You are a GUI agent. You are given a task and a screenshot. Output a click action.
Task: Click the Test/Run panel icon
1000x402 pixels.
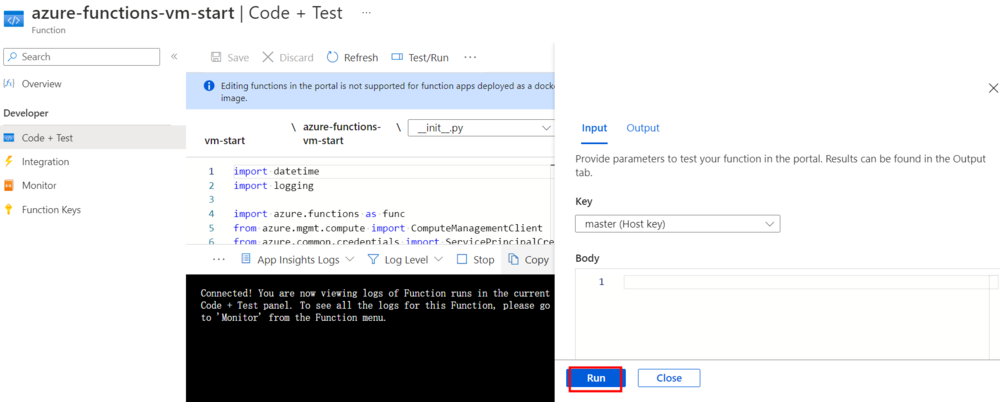pos(397,57)
